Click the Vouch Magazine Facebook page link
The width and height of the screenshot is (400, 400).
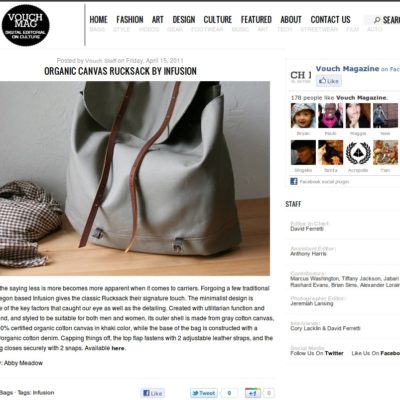[x=347, y=69]
